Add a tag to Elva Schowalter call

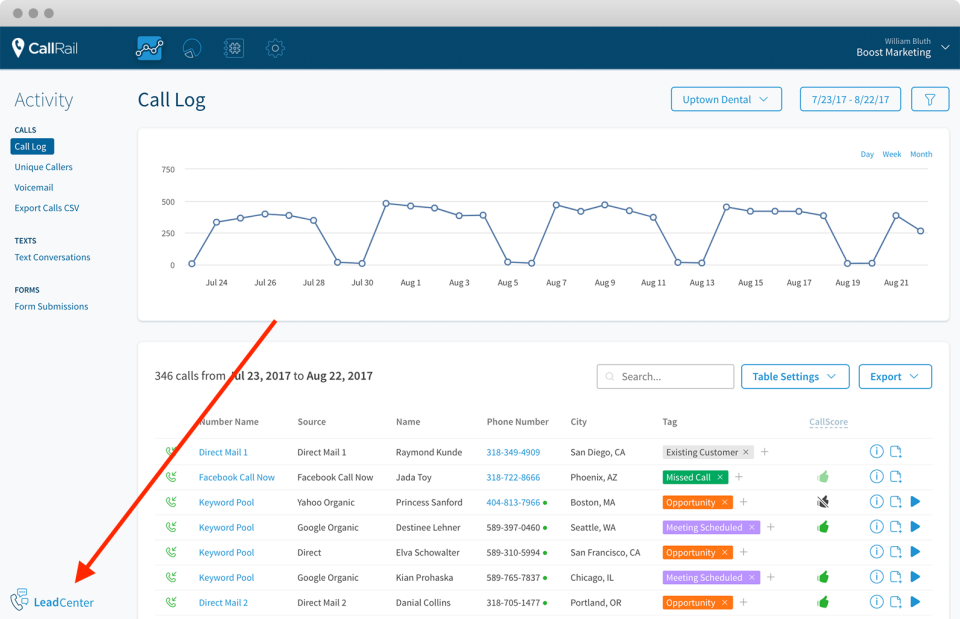[x=743, y=552]
